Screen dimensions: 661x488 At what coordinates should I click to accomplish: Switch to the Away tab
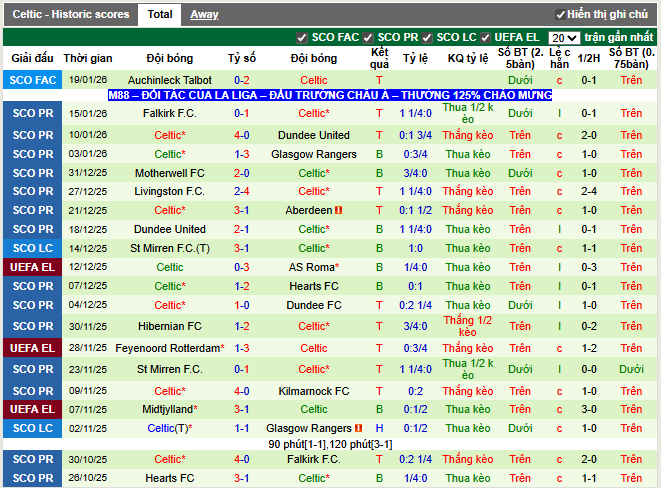pos(204,15)
